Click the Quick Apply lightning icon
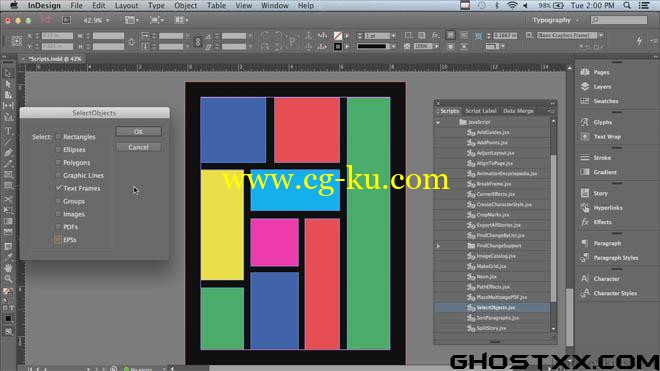Image resolution: width=660 pixels, height=371 pixels. pyautogui.click(x=639, y=41)
